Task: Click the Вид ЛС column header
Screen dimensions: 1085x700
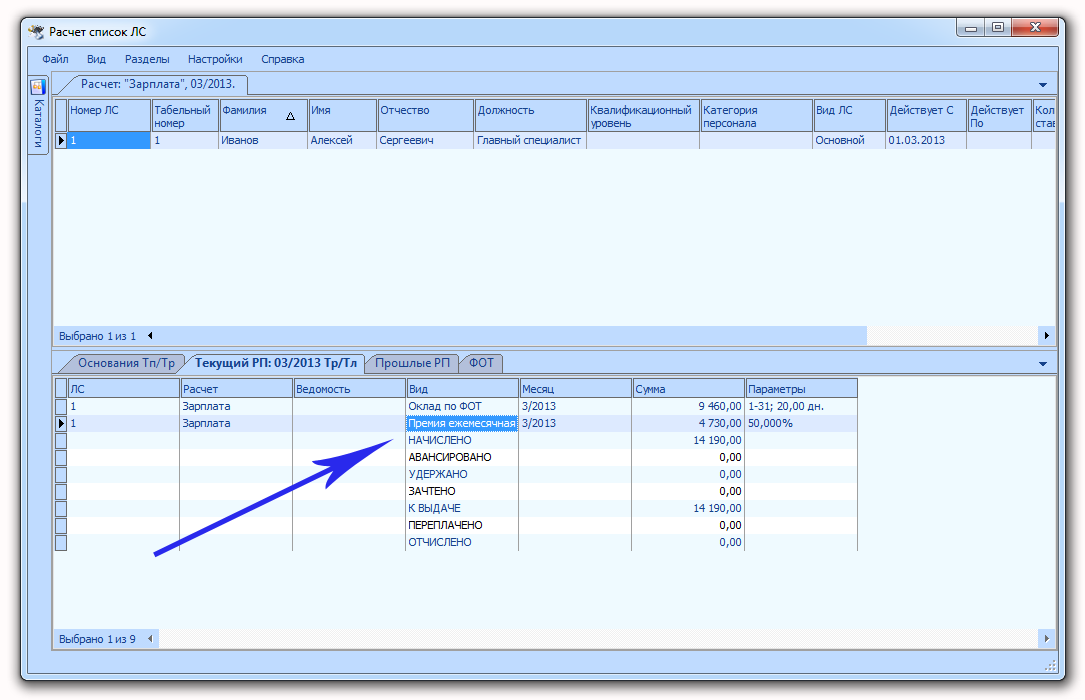Action: (850, 116)
